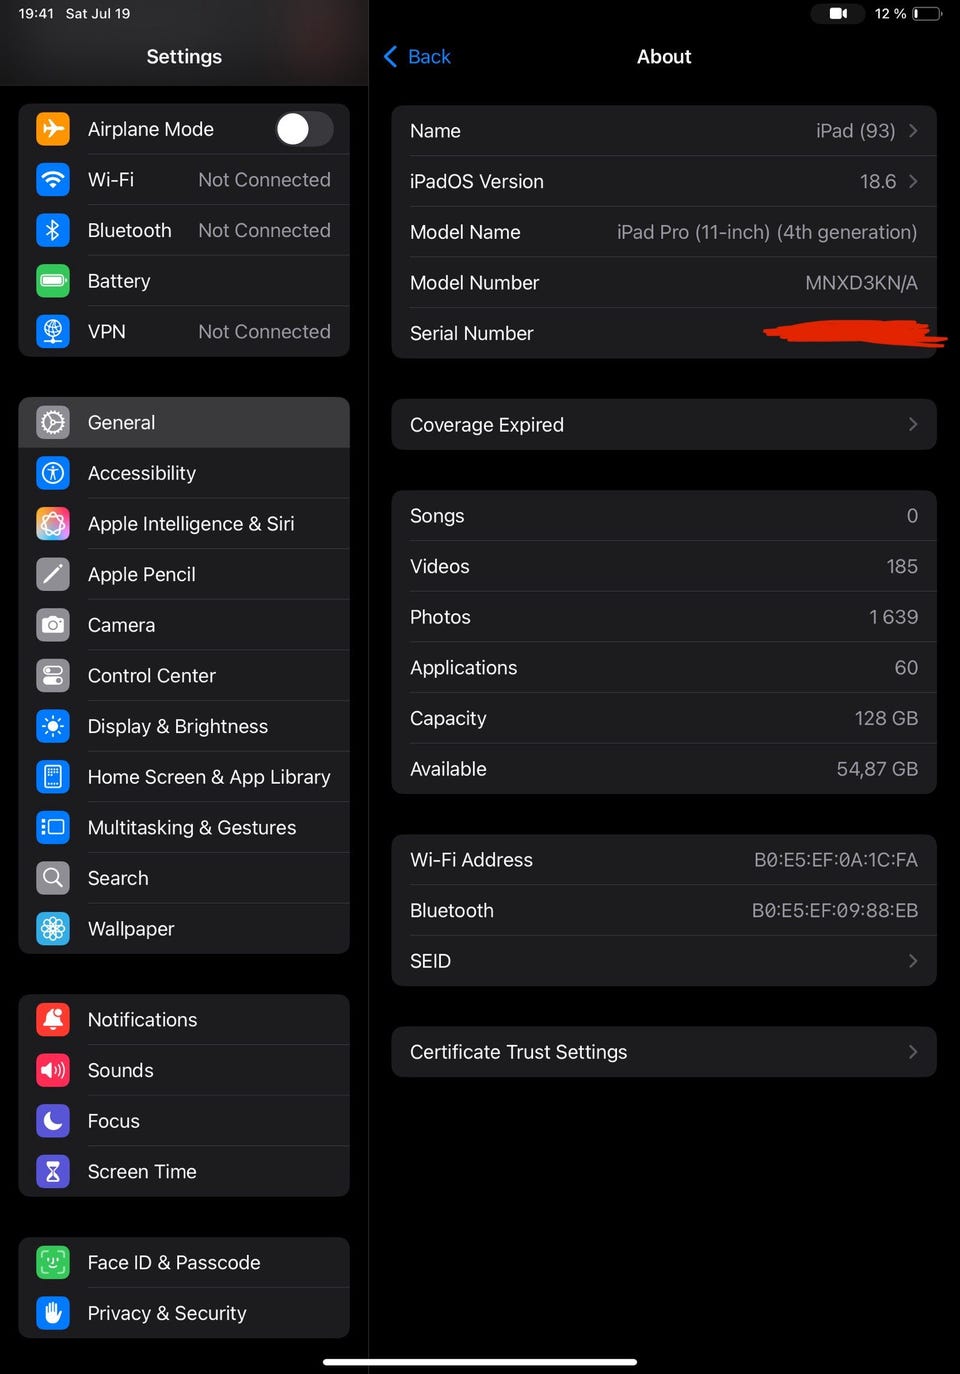Tap the Display & Brightness sun icon
960x1374 pixels.
[x=53, y=726]
